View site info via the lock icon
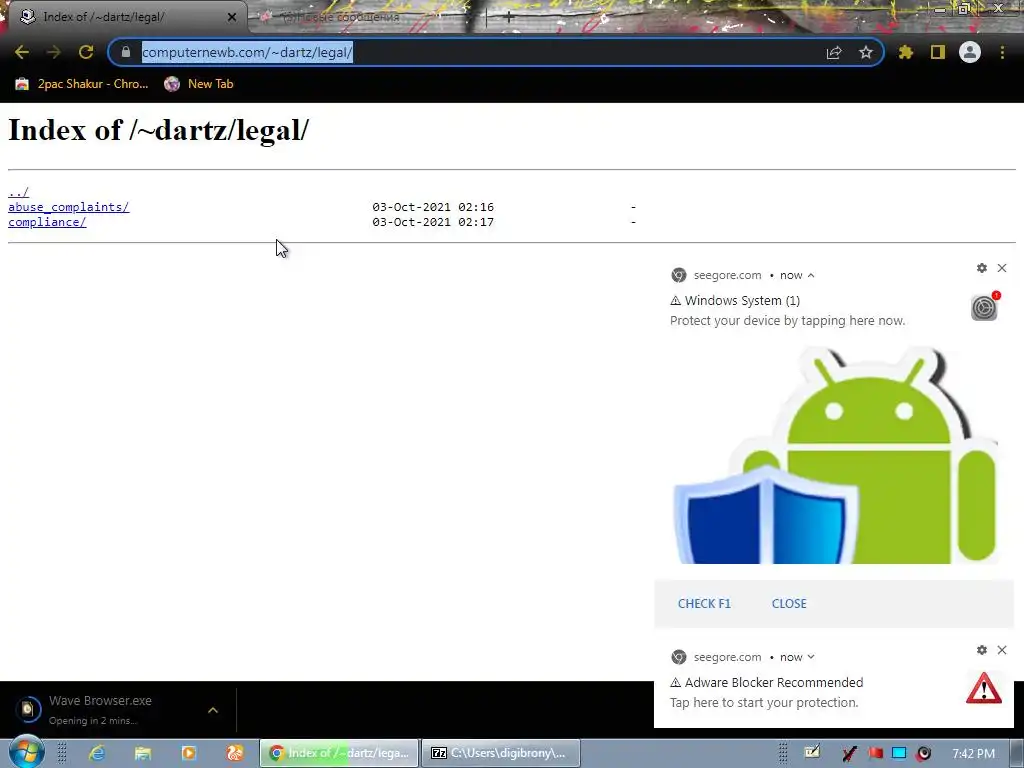The width and height of the screenshot is (1024, 768). [126, 52]
